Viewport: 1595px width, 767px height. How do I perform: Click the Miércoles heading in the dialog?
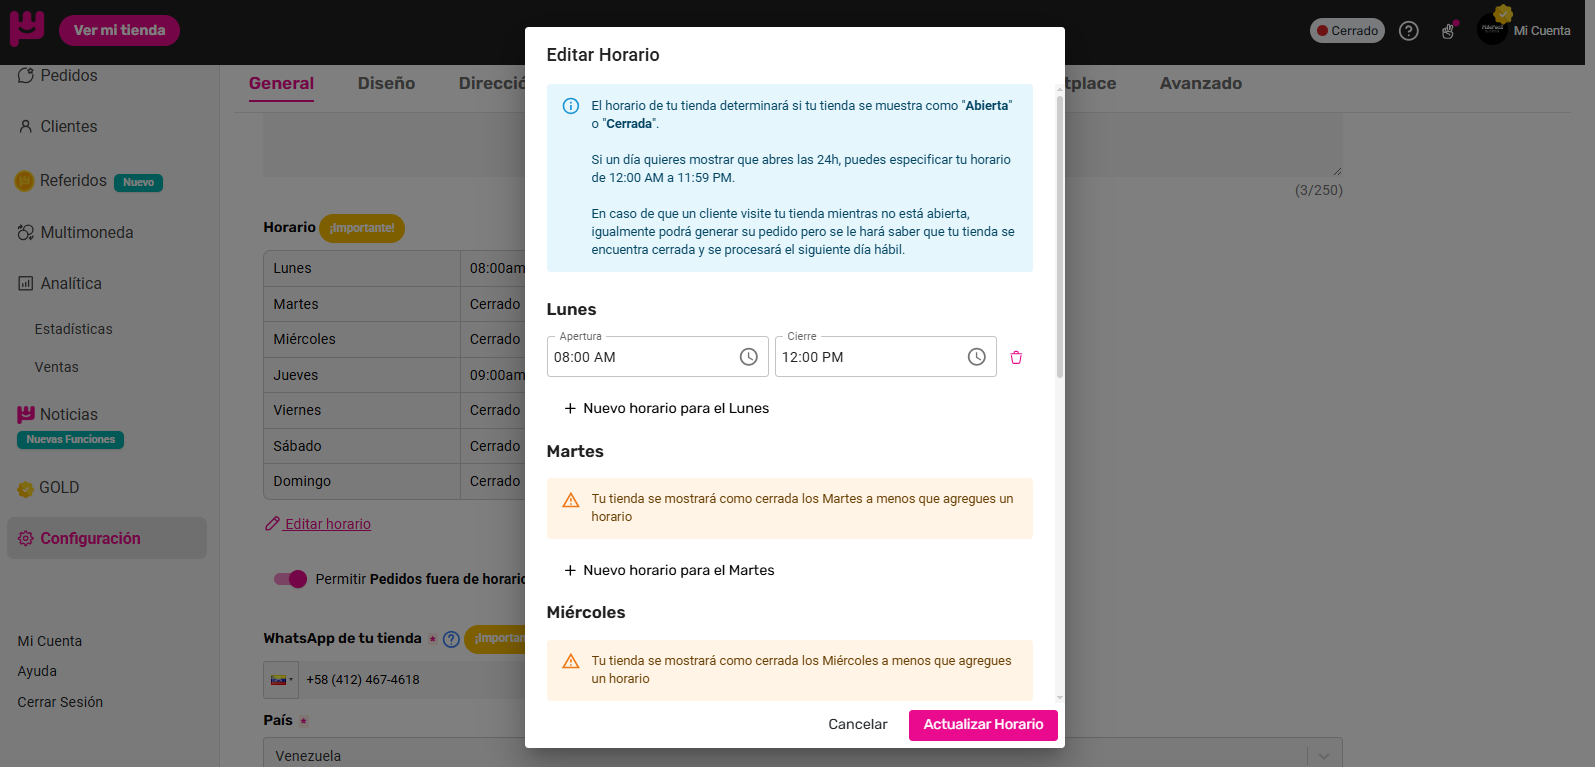[x=586, y=612]
